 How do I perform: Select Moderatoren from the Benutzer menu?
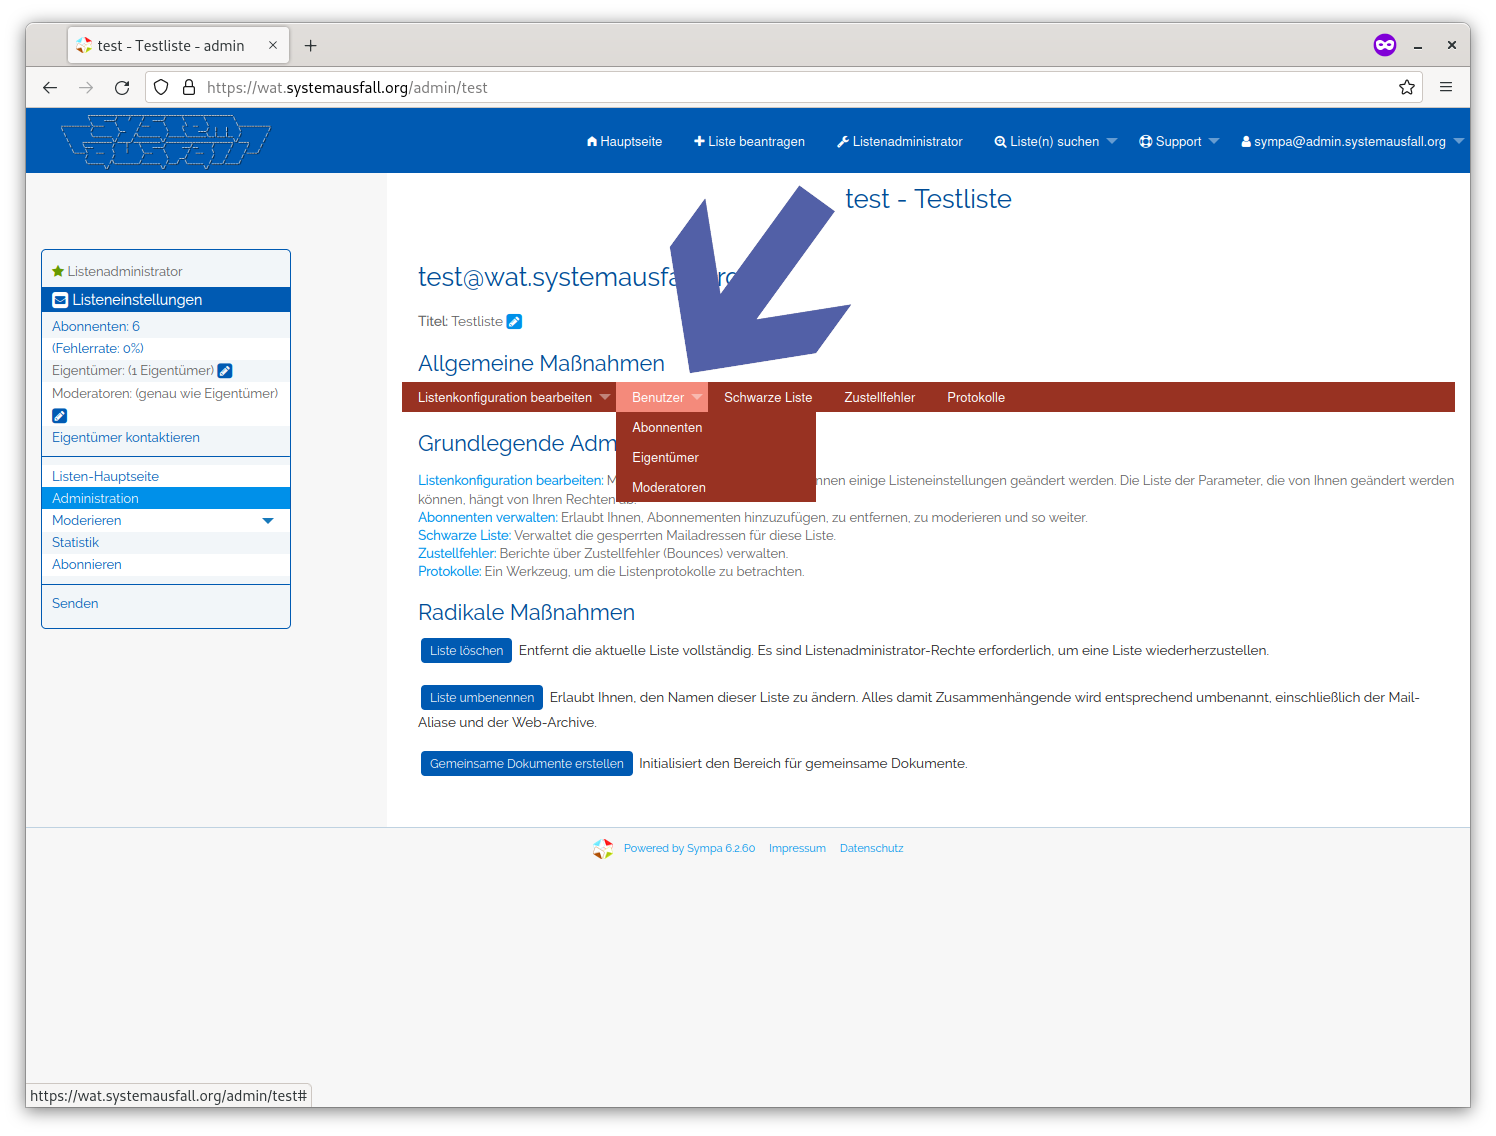669,487
